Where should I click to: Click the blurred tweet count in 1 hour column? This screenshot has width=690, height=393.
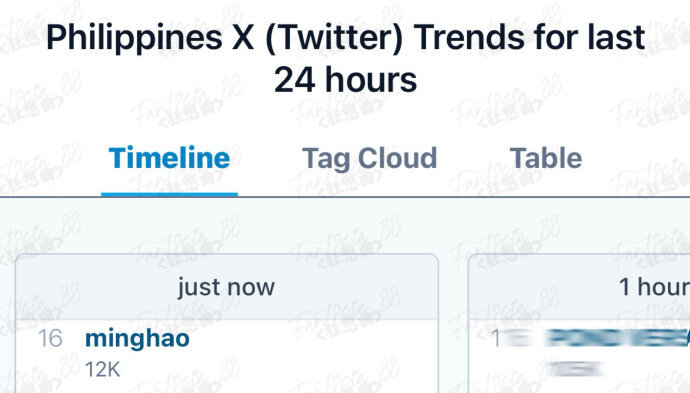(576, 369)
